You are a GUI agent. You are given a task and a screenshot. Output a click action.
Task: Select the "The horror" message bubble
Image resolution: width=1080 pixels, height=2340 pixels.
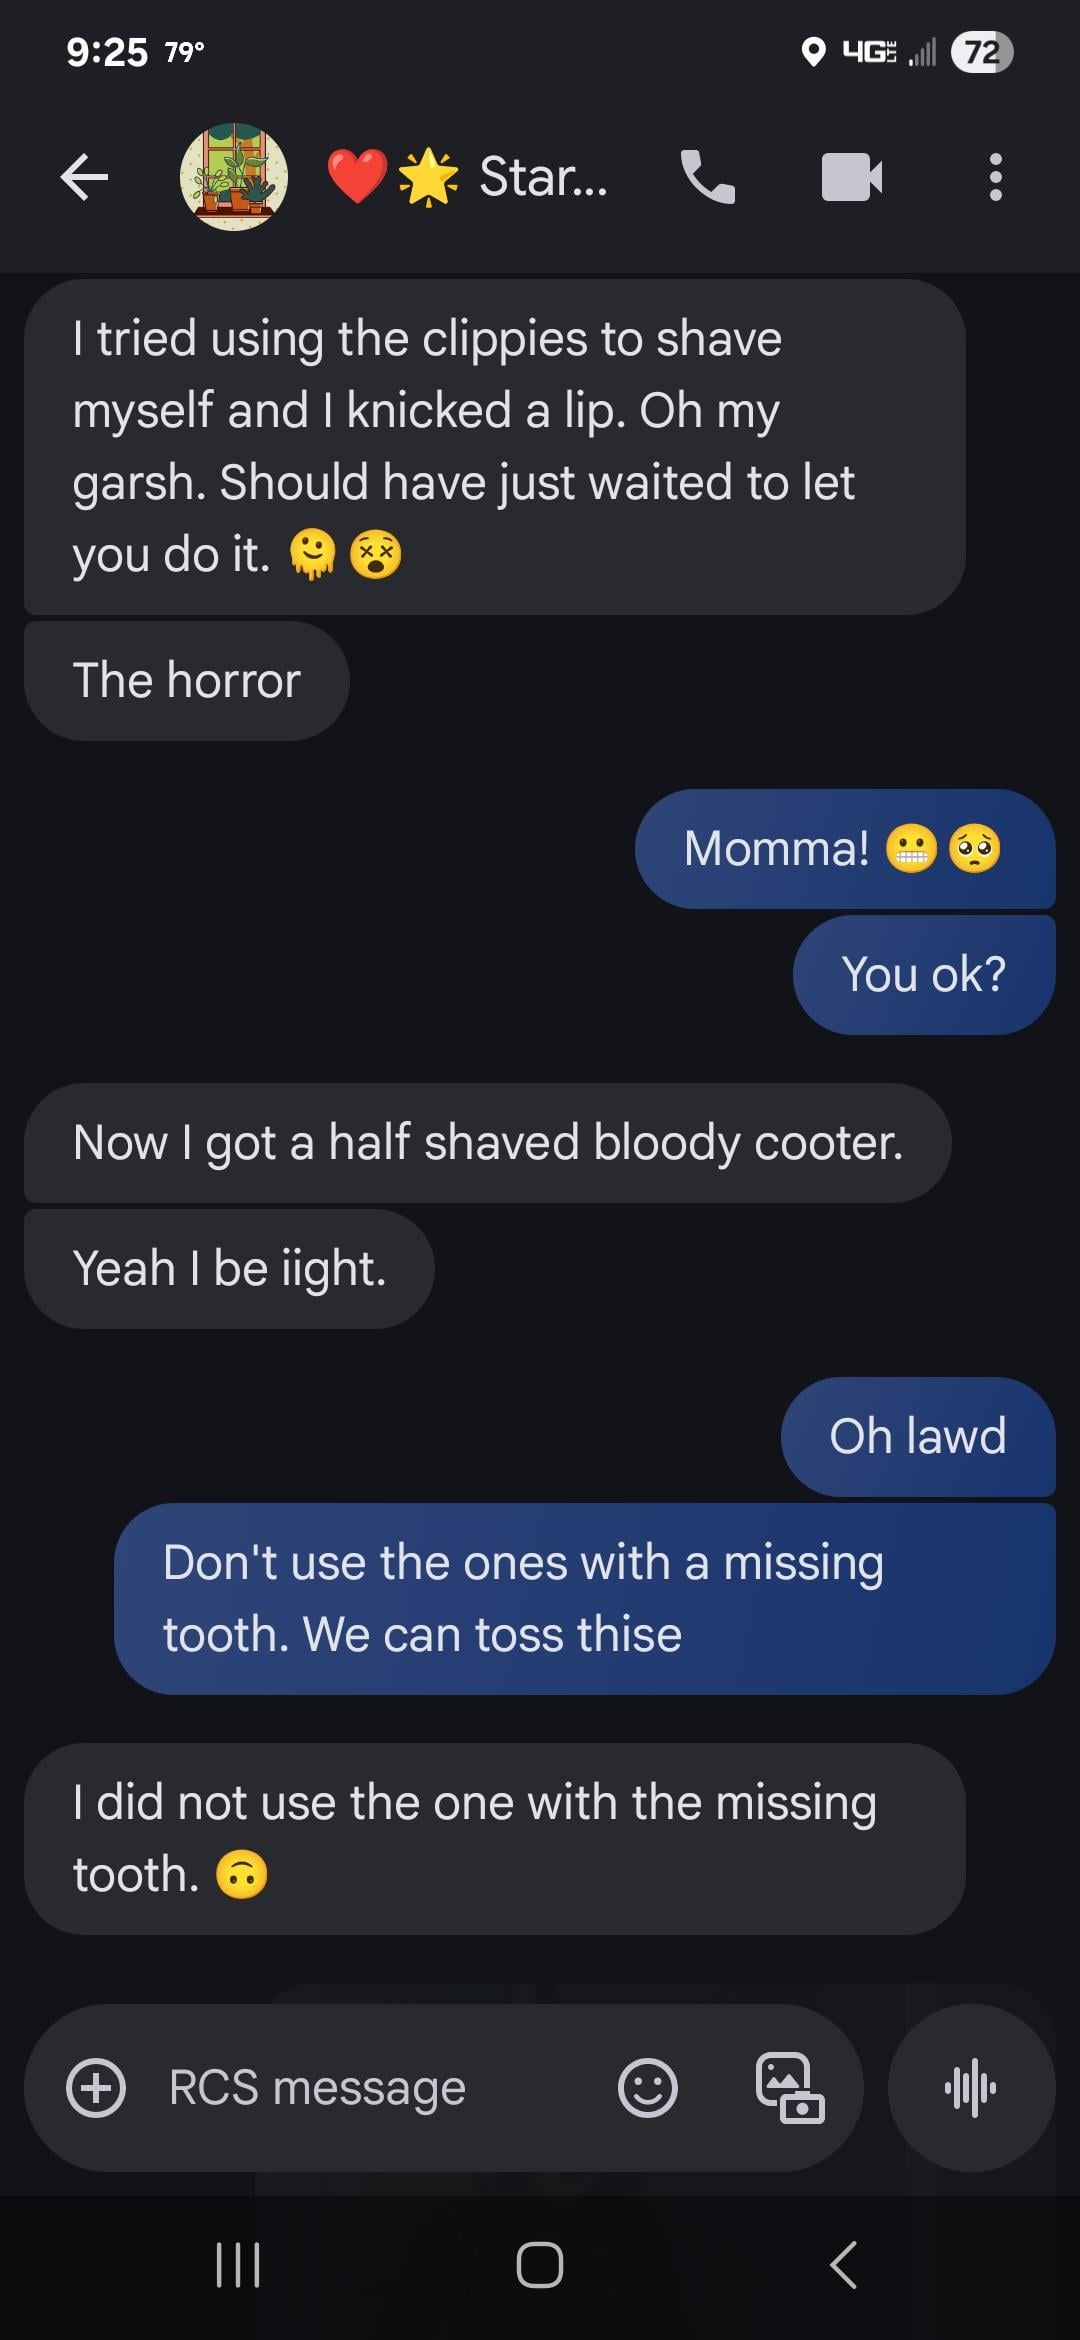[187, 681]
